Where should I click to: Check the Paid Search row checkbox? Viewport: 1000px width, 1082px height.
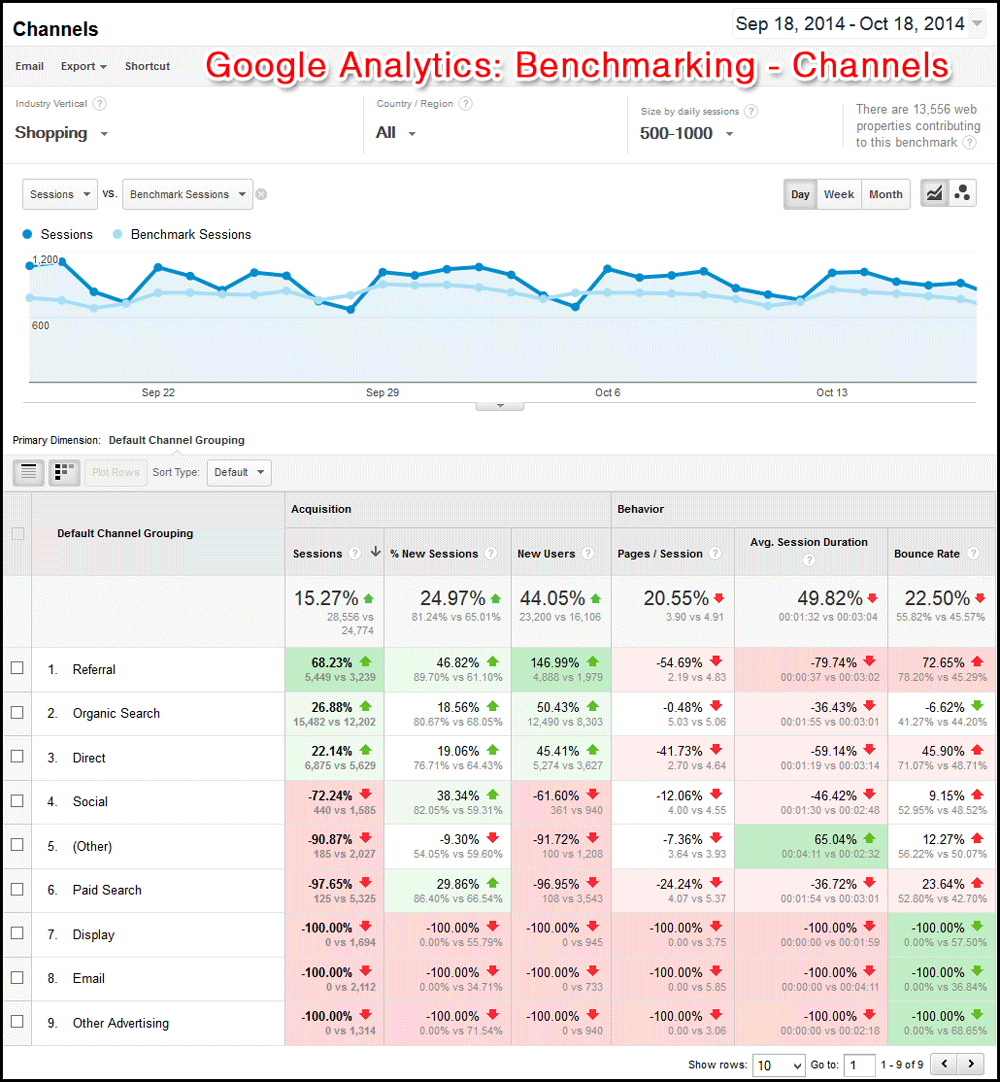17,889
